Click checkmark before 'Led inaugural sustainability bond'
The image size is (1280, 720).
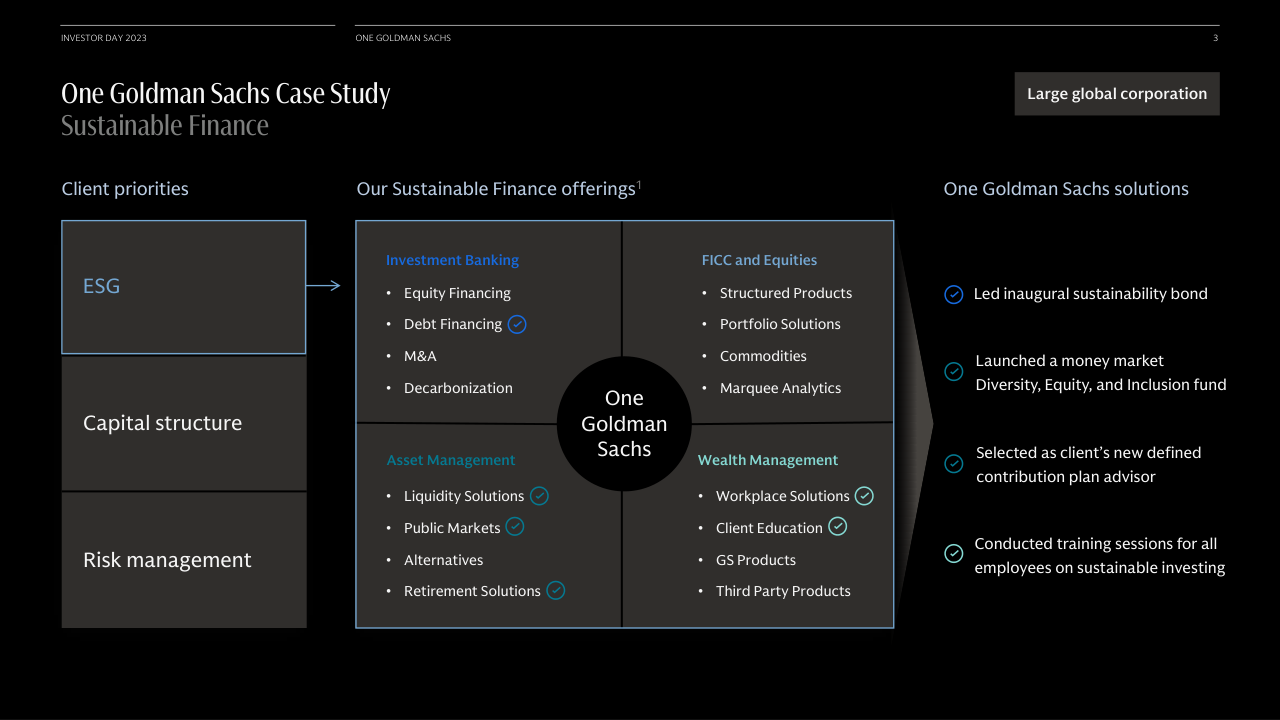(954, 294)
